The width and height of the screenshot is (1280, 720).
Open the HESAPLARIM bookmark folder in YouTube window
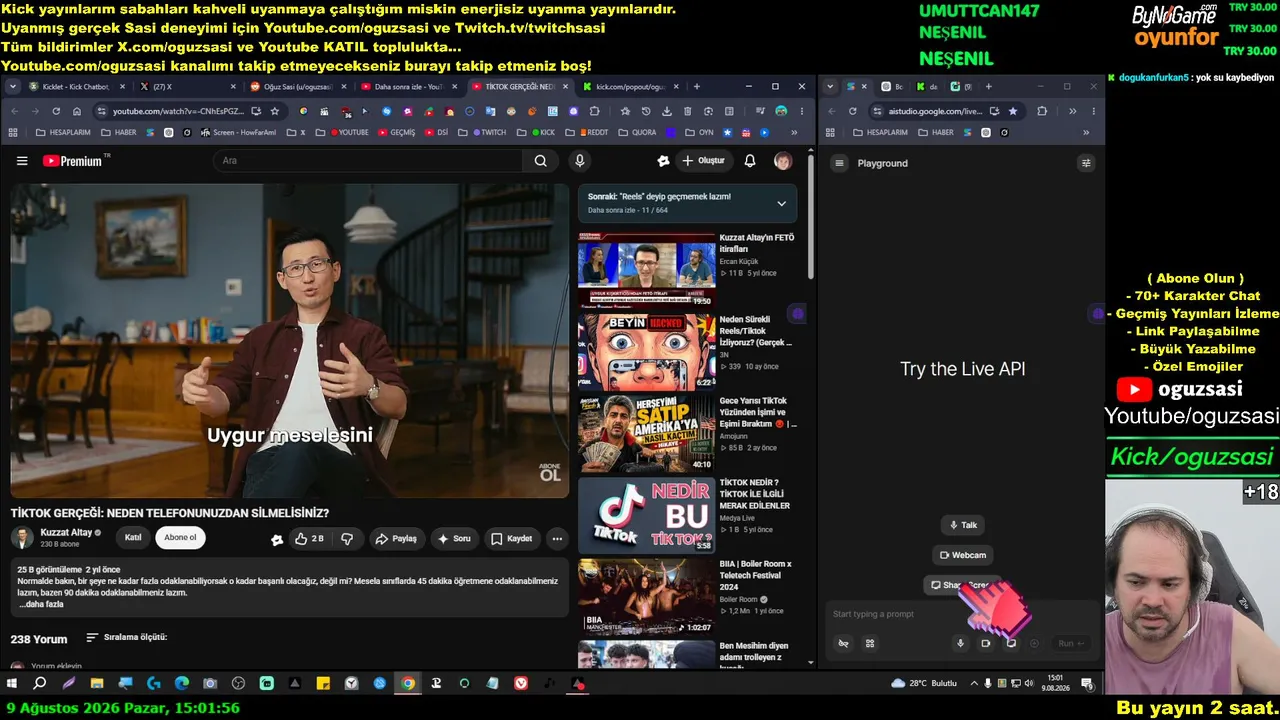click(x=62, y=132)
